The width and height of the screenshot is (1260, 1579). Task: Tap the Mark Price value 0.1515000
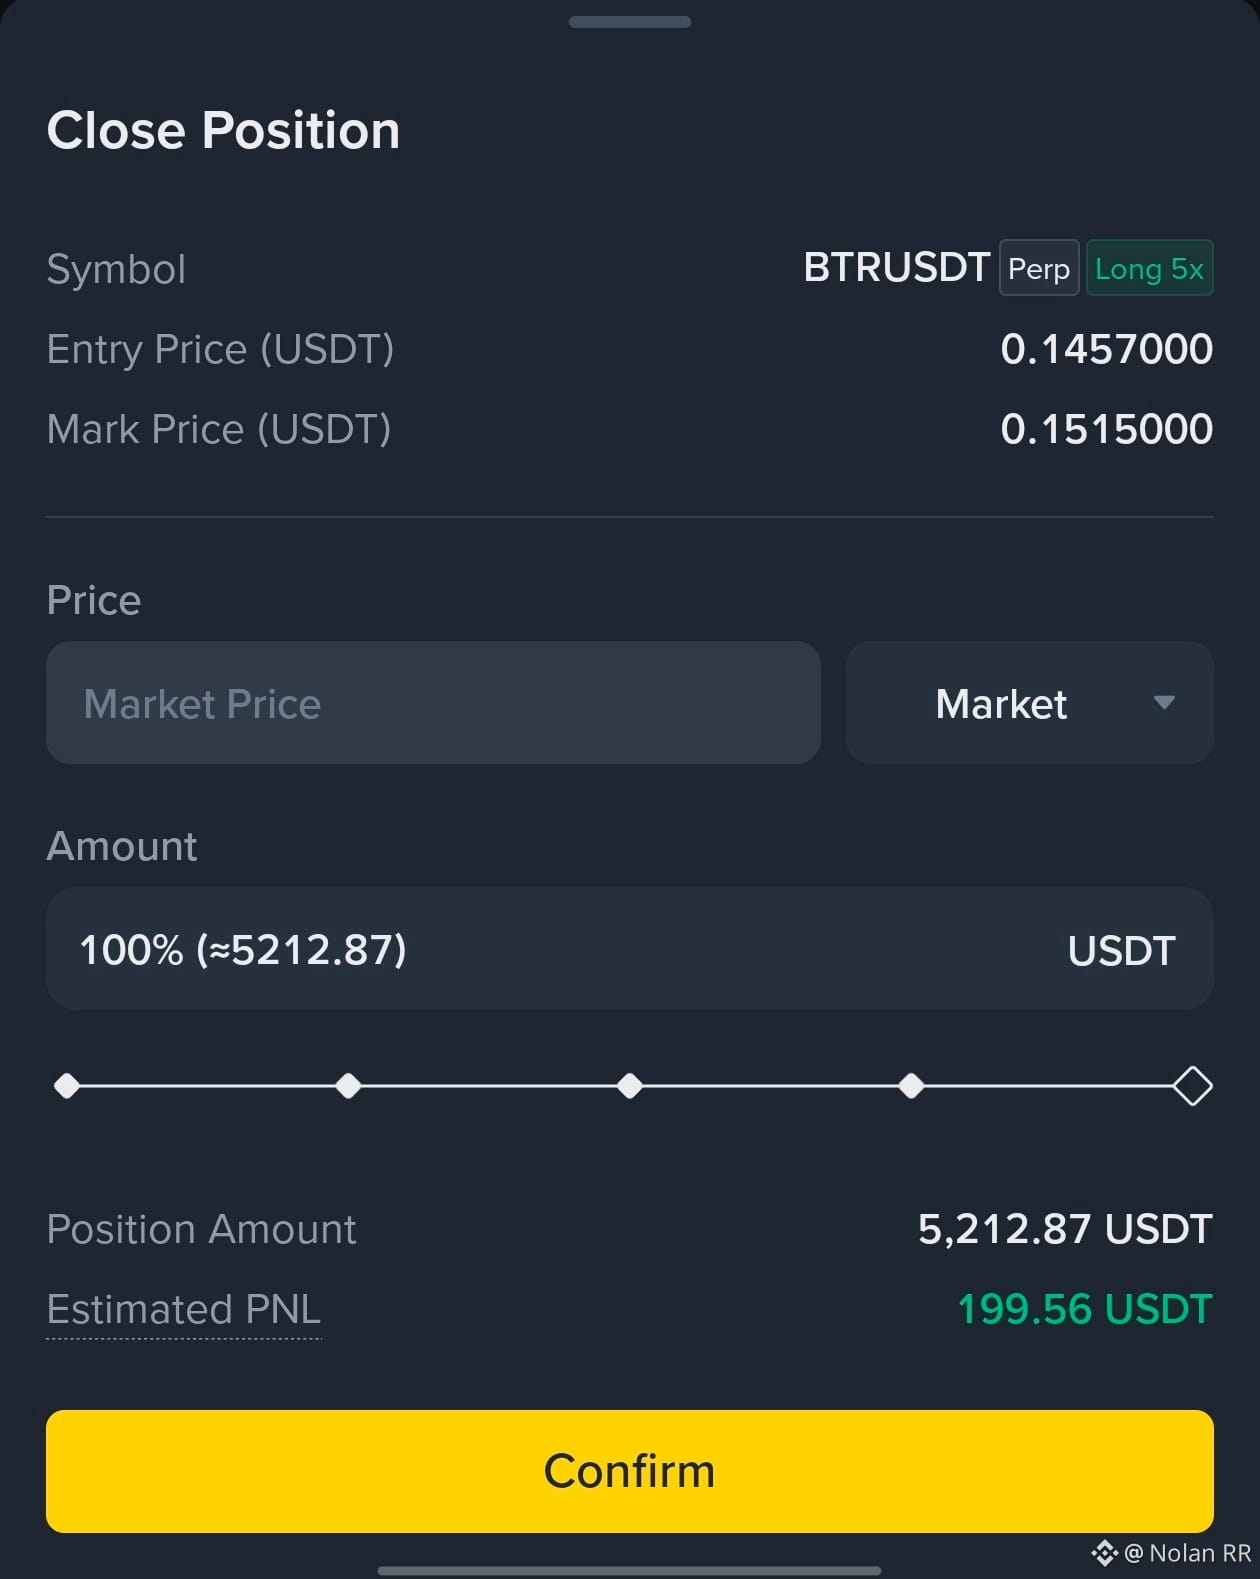tap(1107, 429)
